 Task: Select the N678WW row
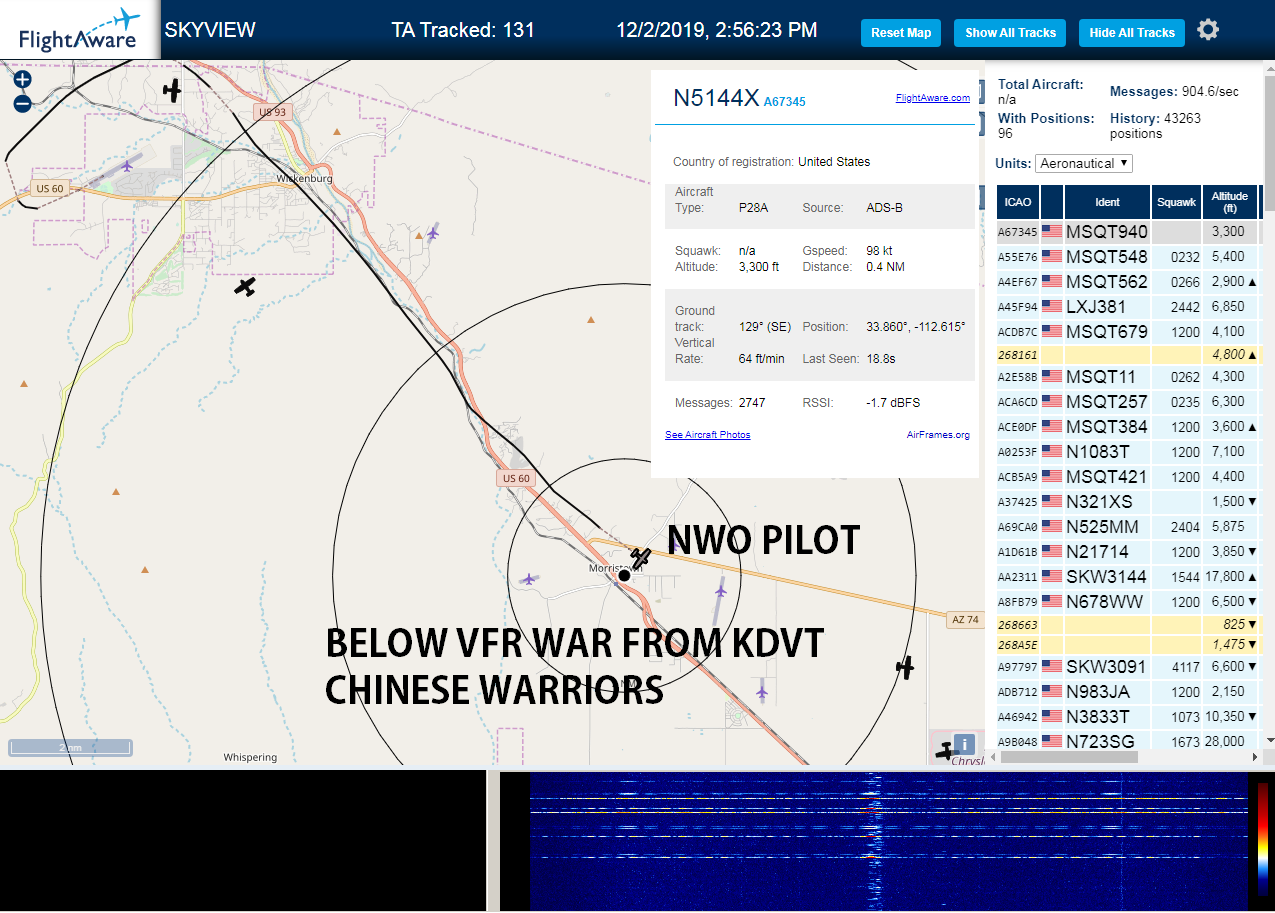click(x=1128, y=602)
